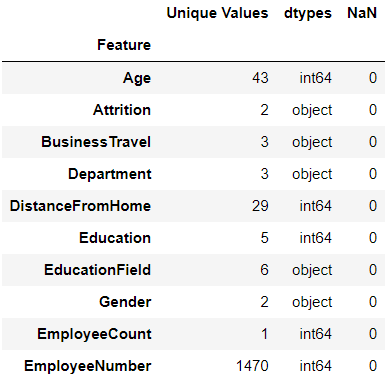Click the Feature index header
The height and width of the screenshot is (382, 389).
[124, 45]
